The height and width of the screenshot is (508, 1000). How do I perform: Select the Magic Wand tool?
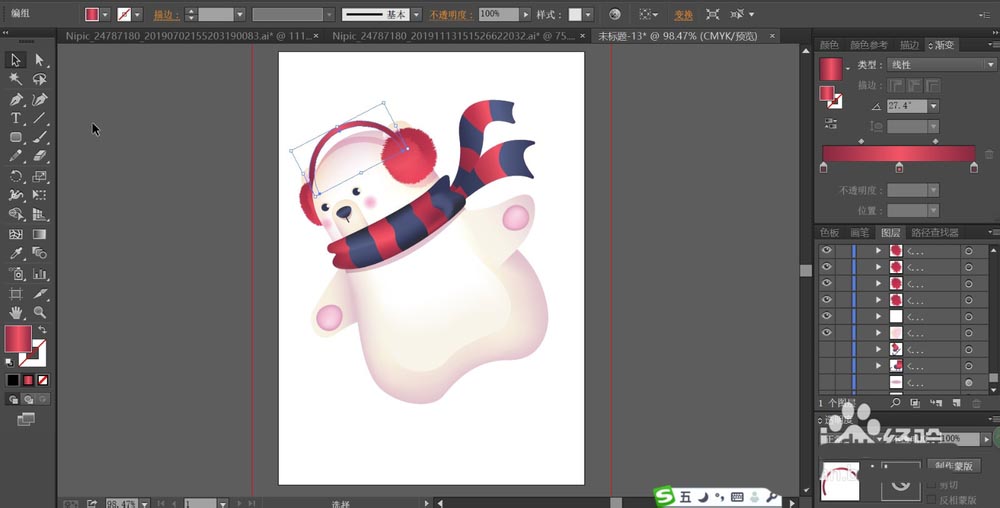[x=16, y=79]
